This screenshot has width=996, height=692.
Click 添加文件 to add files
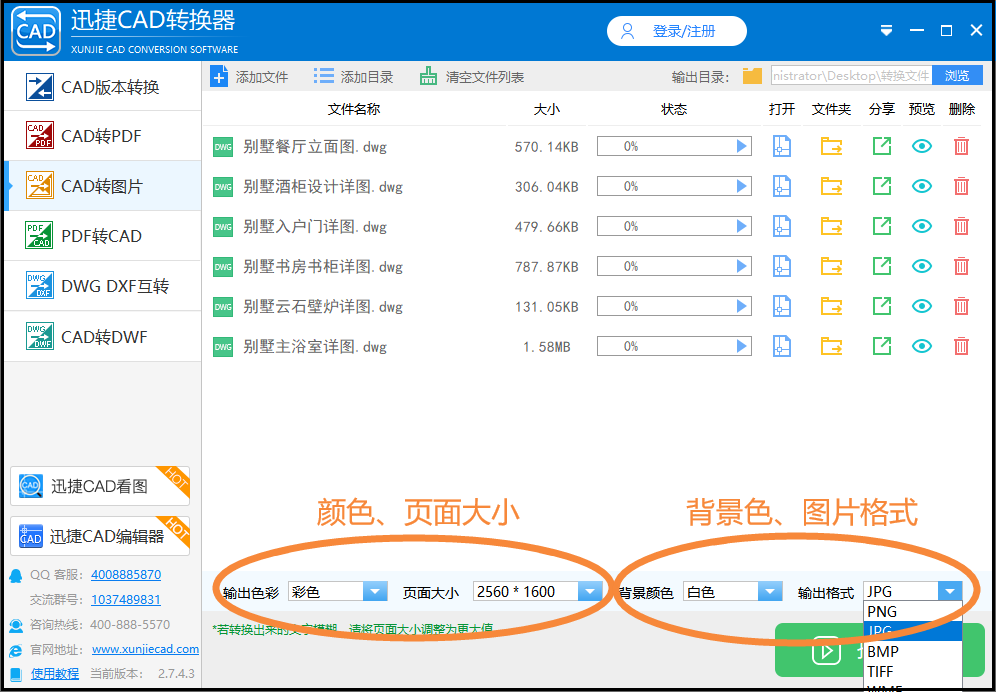tap(250, 77)
